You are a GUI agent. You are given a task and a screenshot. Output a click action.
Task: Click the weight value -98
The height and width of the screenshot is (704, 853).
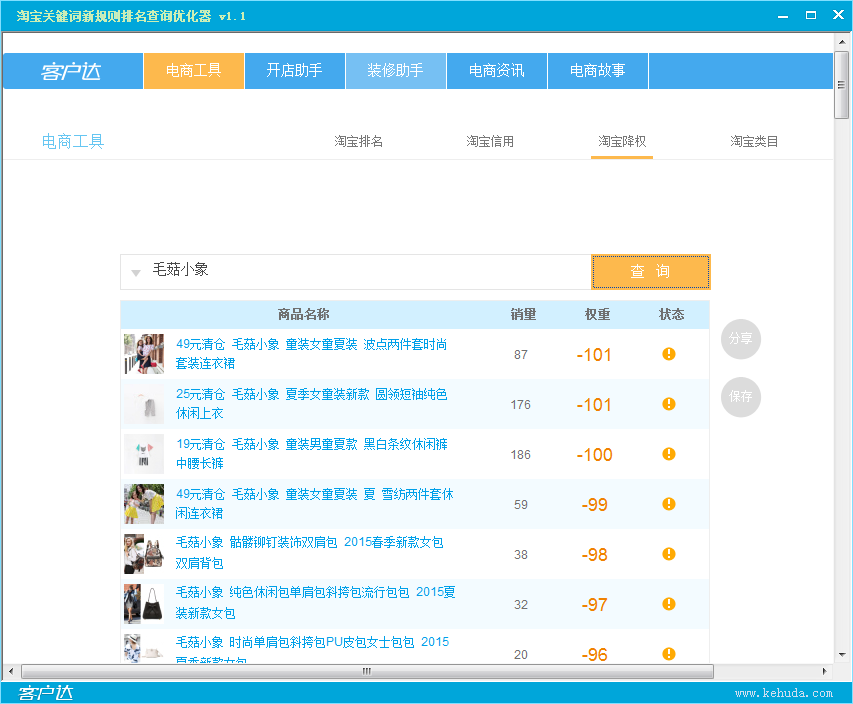[x=594, y=555]
